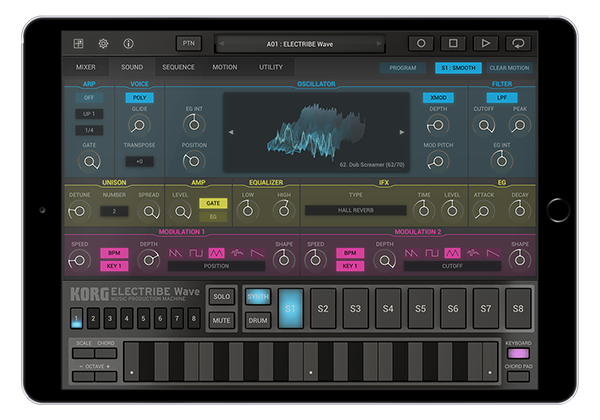Enable the CHORD PAD mode button
600x420 pixels.
click(x=518, y=377)
